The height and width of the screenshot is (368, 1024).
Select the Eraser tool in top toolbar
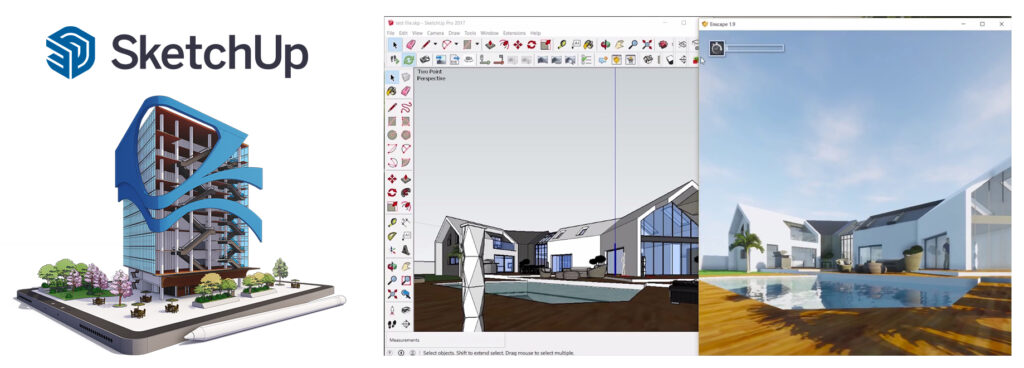coord(411,44)
